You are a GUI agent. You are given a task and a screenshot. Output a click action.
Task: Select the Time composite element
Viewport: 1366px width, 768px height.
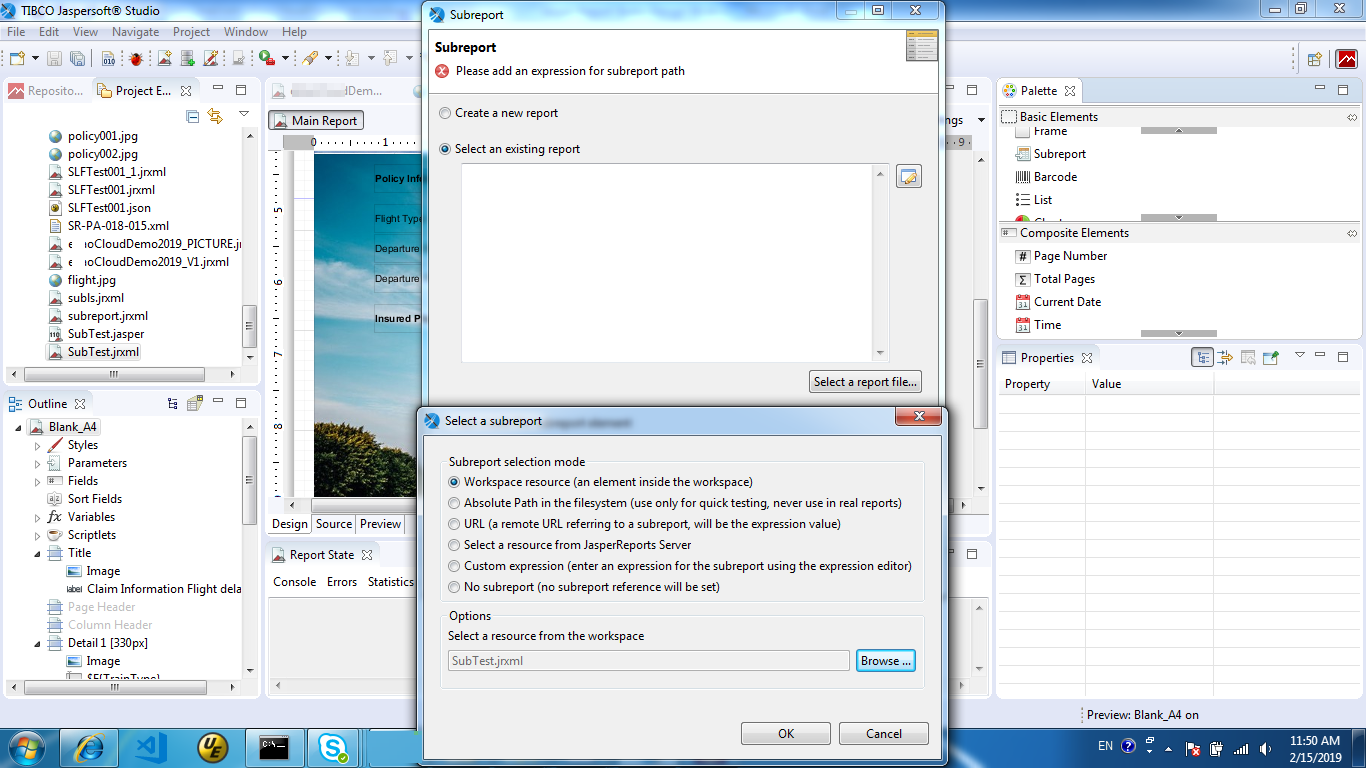click(1047, 325)
